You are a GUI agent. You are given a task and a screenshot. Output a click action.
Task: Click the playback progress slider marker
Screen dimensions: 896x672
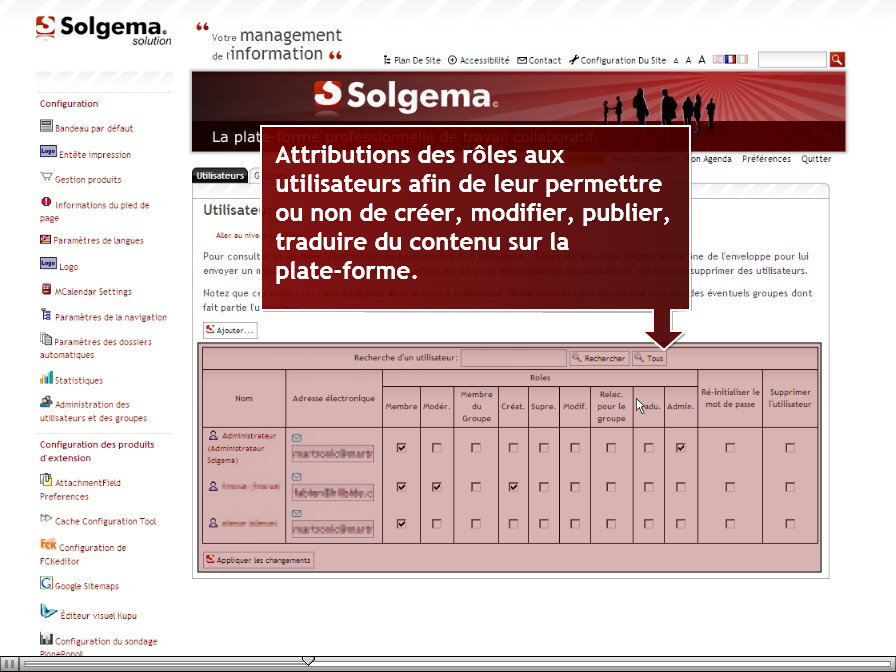[x=308, y=661]
